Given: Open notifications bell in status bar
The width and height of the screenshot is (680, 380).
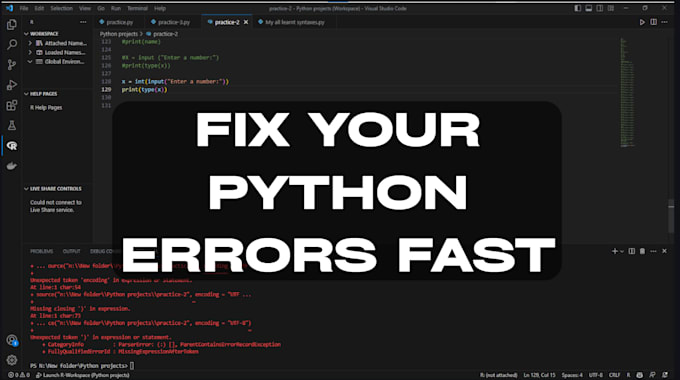Looking at the screenshot, I should point(665,375).
